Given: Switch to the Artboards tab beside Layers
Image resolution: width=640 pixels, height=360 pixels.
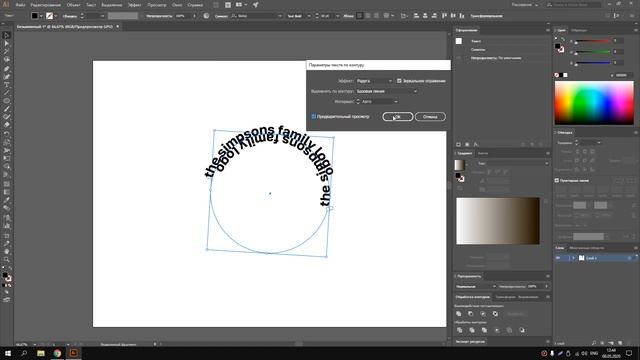Looking at the screenshot, I should [587, 247].
